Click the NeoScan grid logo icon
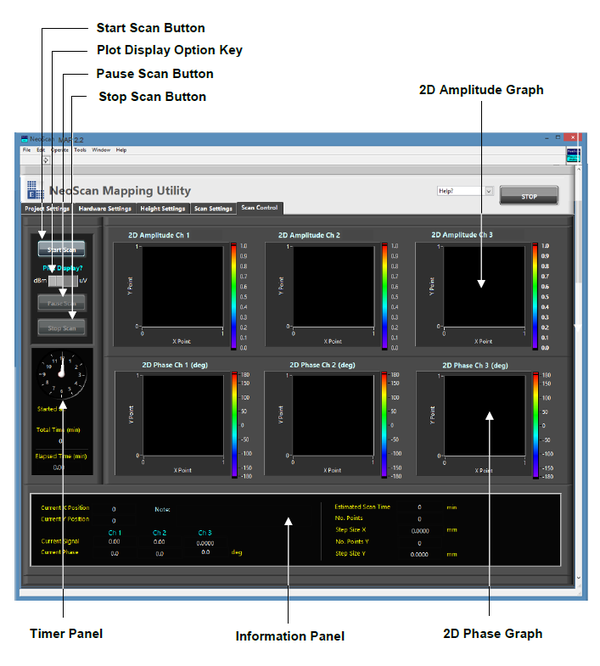This screenshot has width=600, height=666. 35,189
